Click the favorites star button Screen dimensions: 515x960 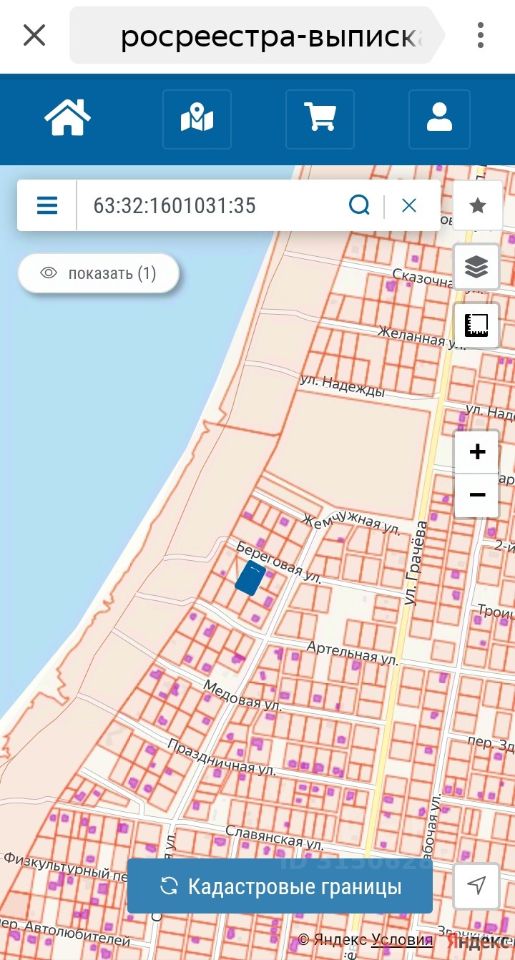click(477, 206)
